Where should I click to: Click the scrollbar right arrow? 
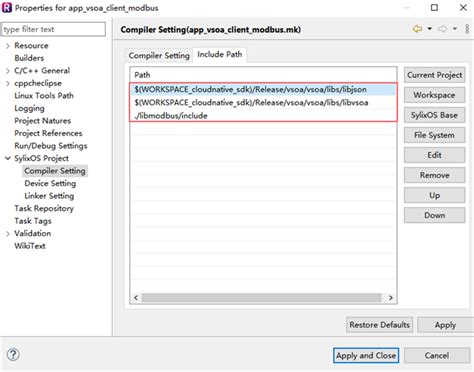tap(391, 297)
